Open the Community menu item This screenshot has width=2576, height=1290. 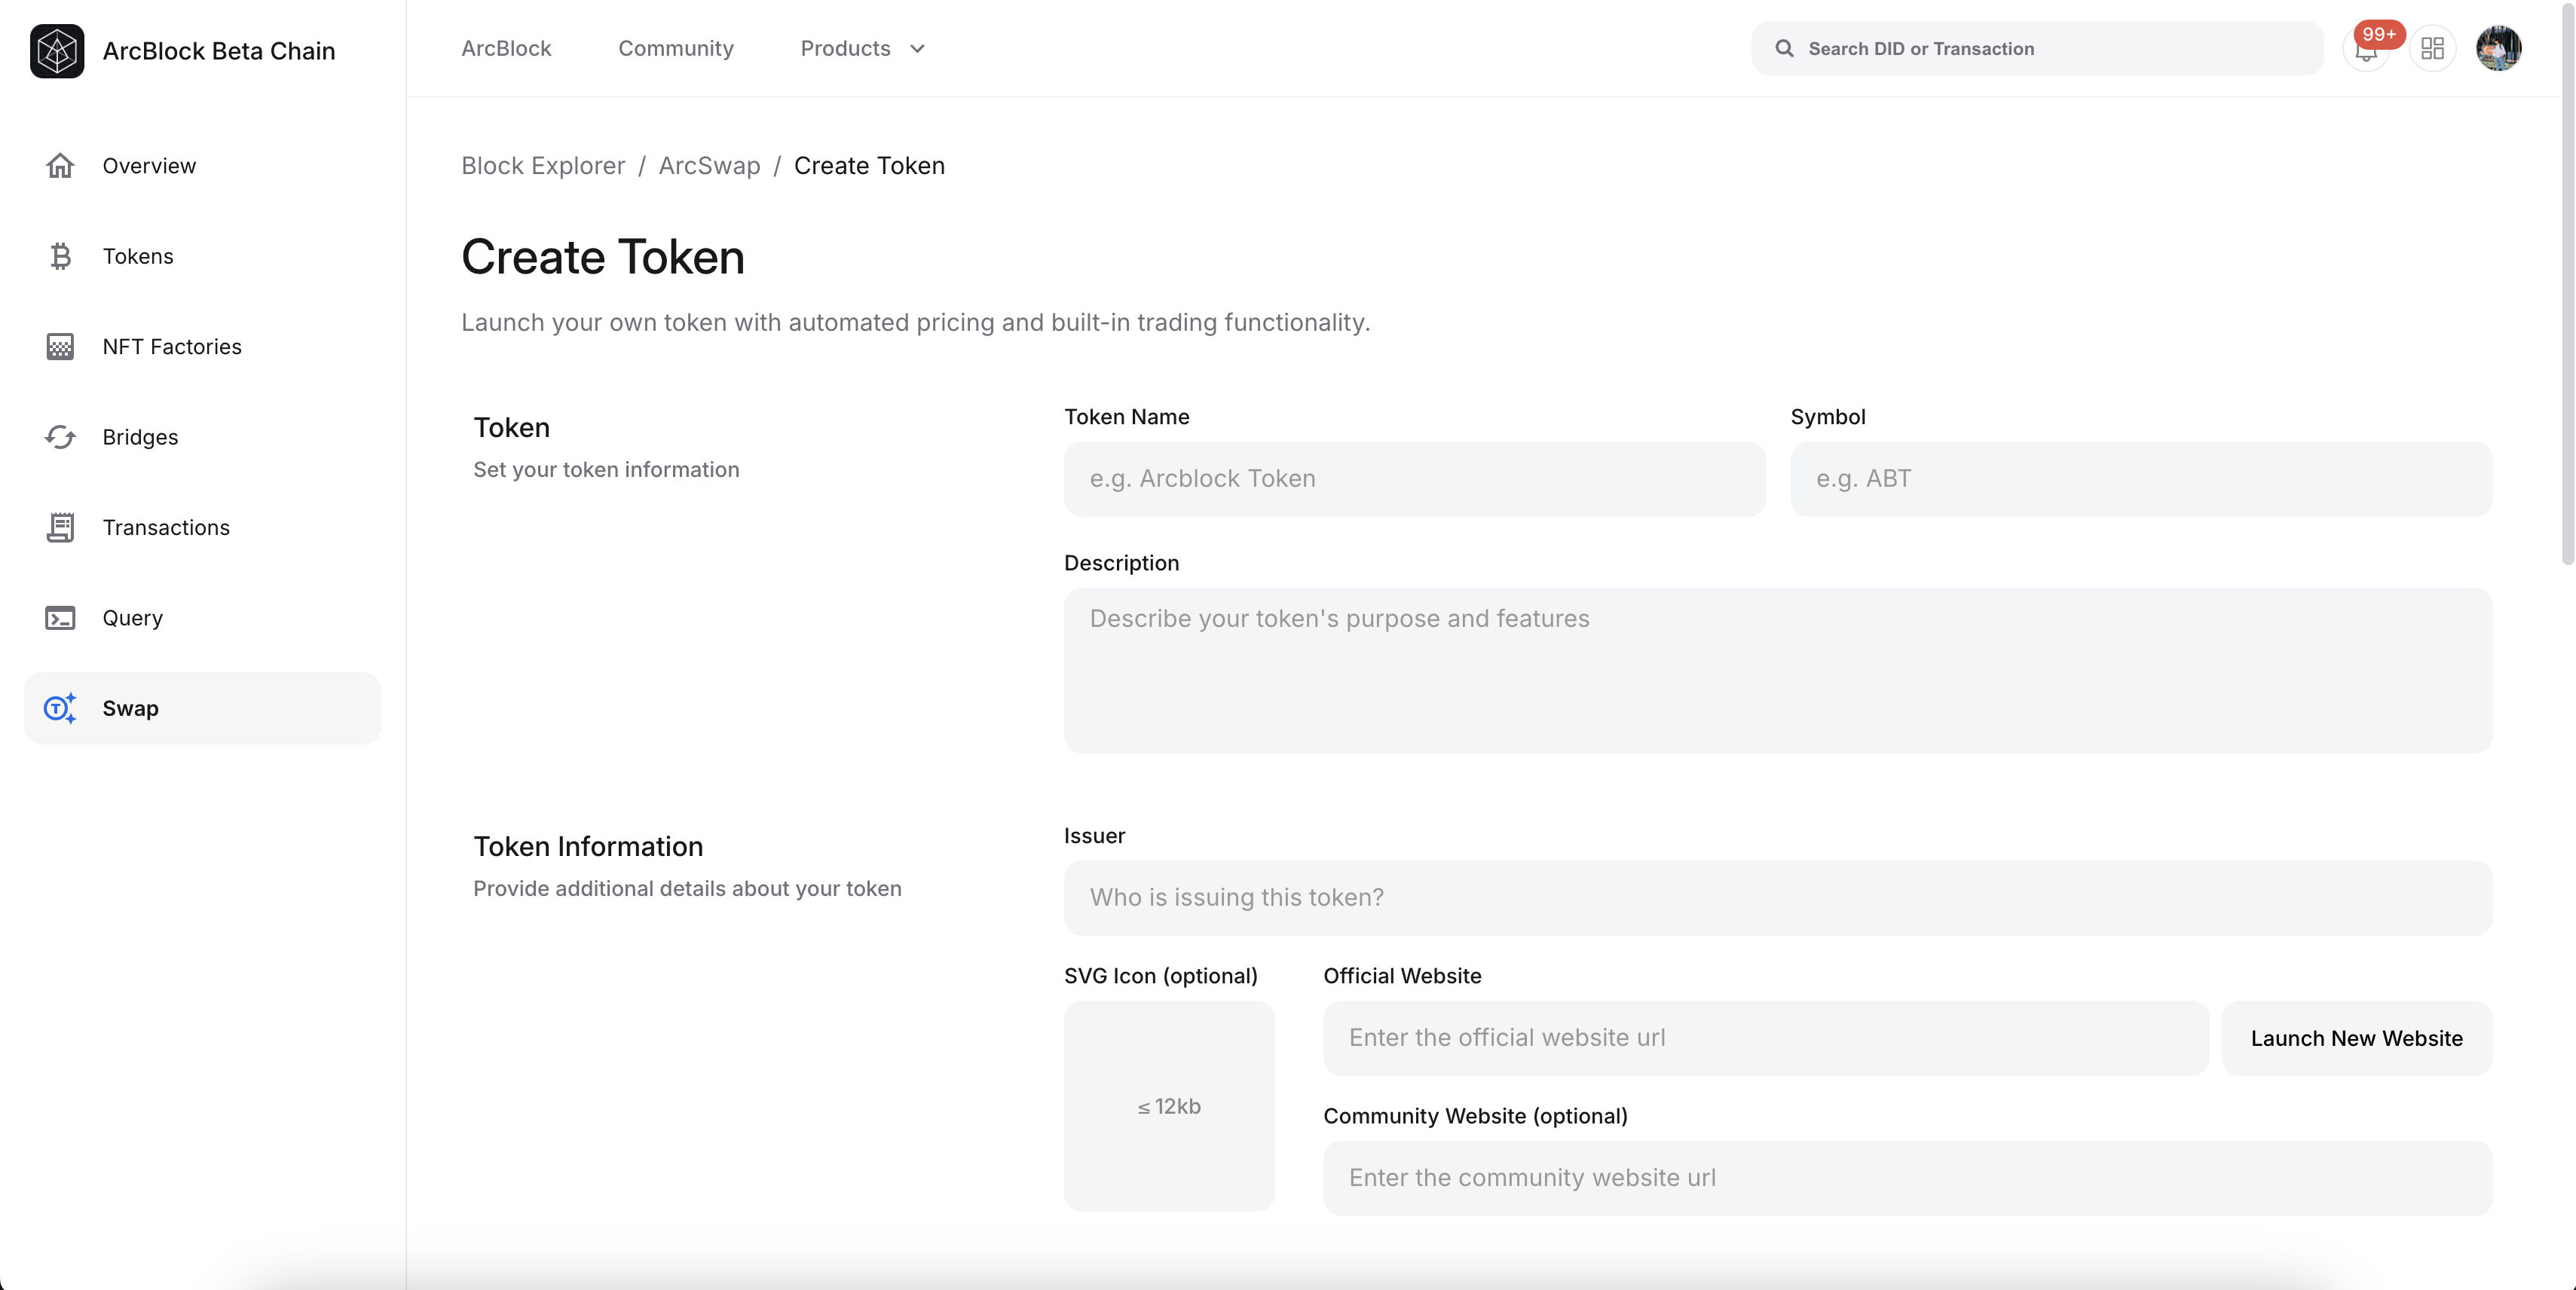[x=676, y=48]
